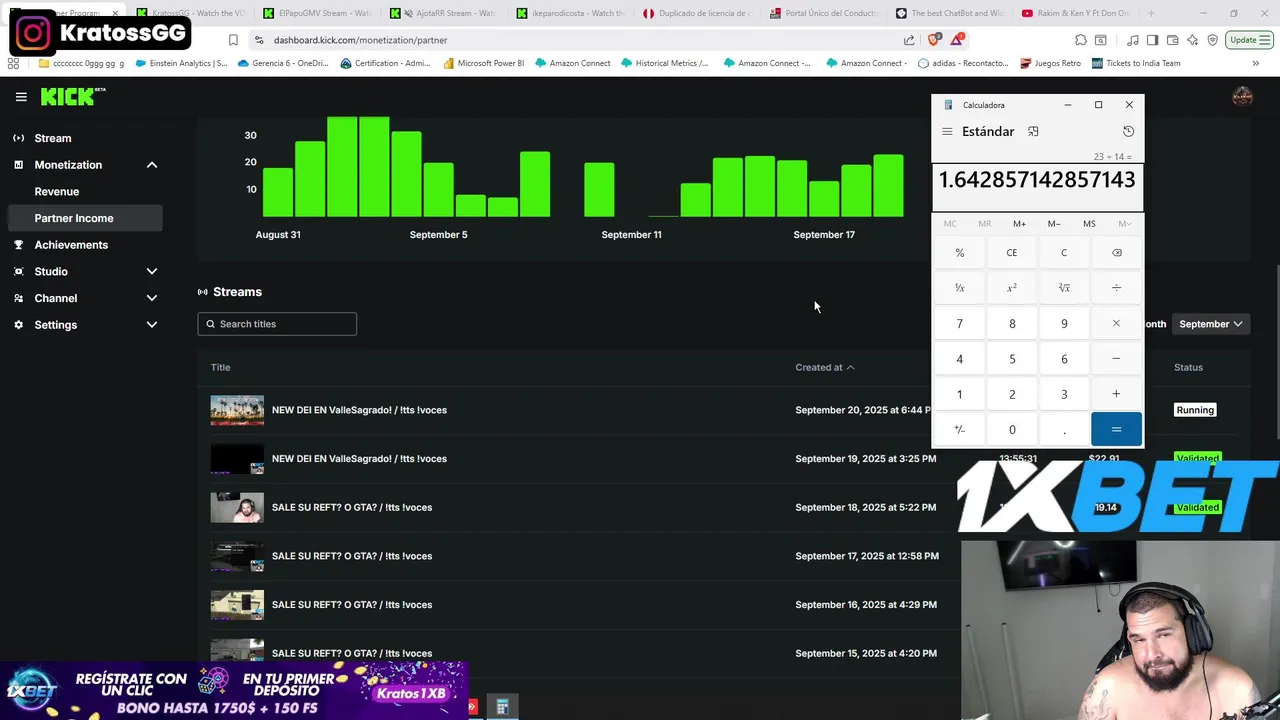Switch to the ElPapuGMV Stream browser tab
Screen dimensions: 1280x720
pyautogui.click(x=318, y=13)
